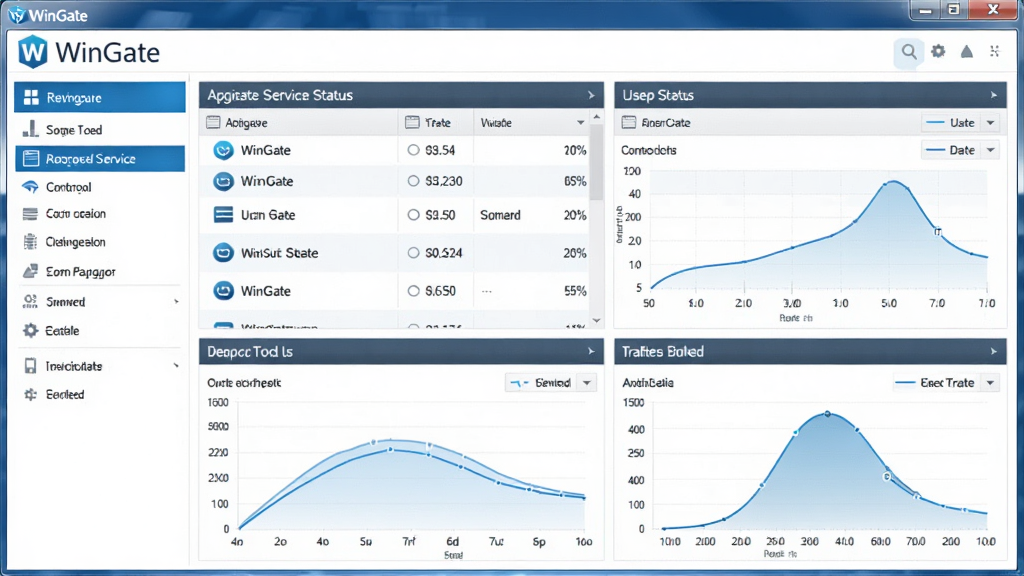Open Claingealon in the sidebar
The image size is (1024, 576).
click(100, 242)
